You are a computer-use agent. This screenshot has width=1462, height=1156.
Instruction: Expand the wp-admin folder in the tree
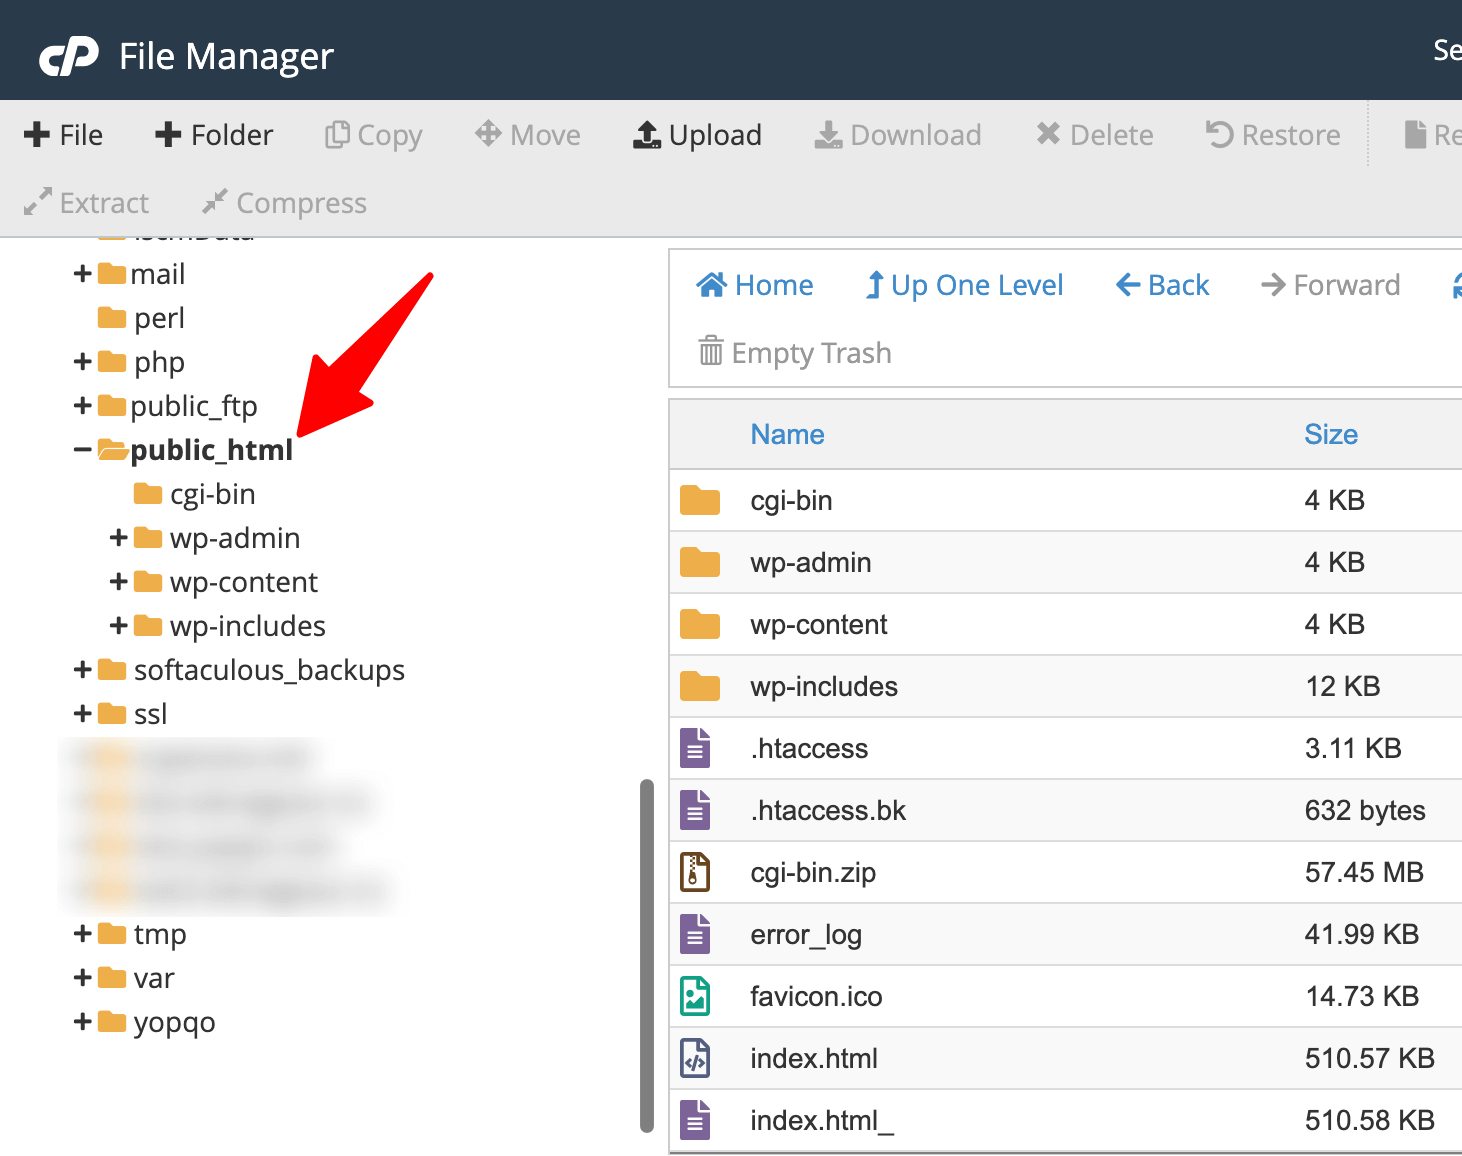click(117, 537)
